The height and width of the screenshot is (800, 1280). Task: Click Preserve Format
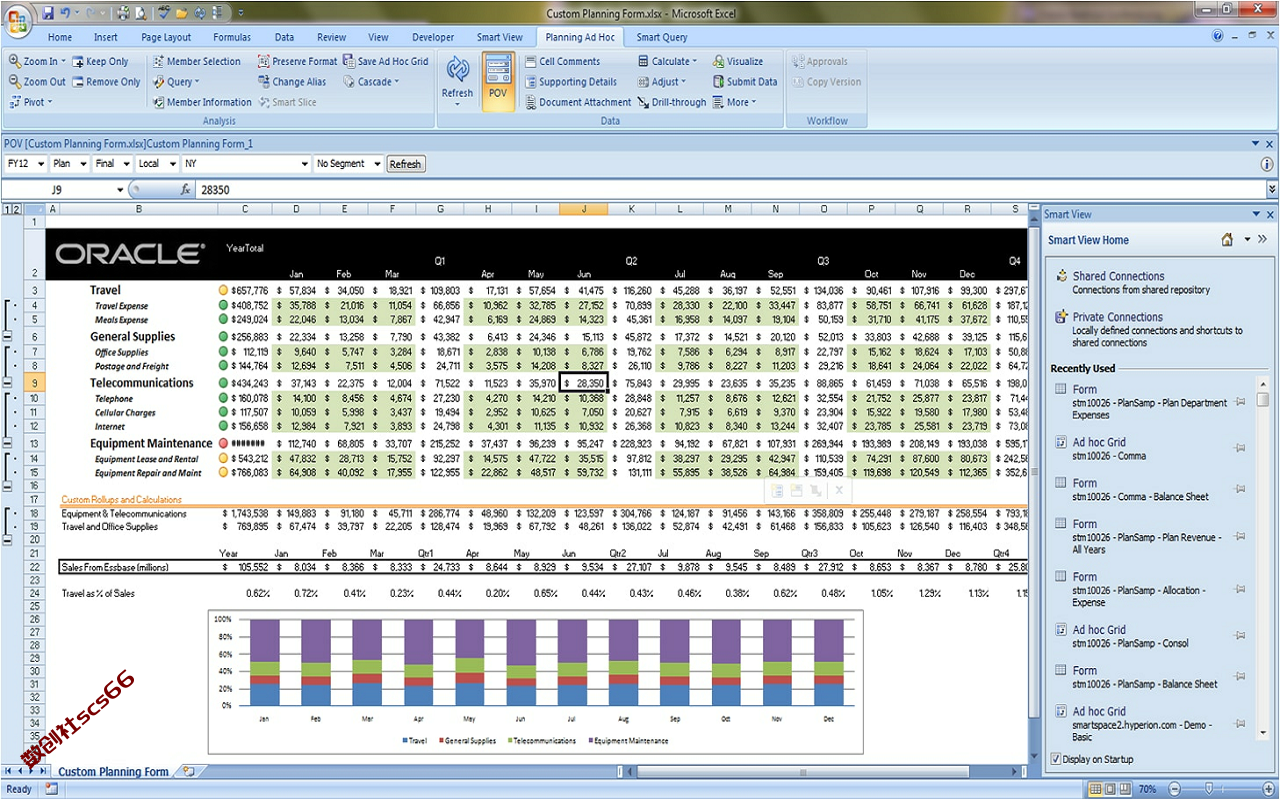click(297, 61)
